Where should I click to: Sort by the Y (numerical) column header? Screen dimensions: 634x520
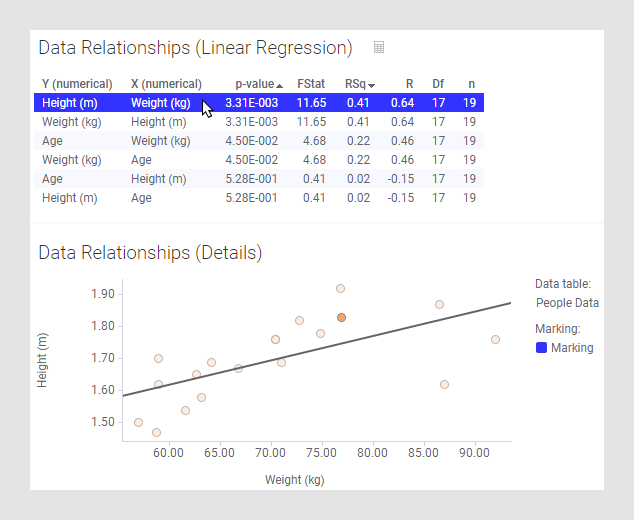pos(77,84)
